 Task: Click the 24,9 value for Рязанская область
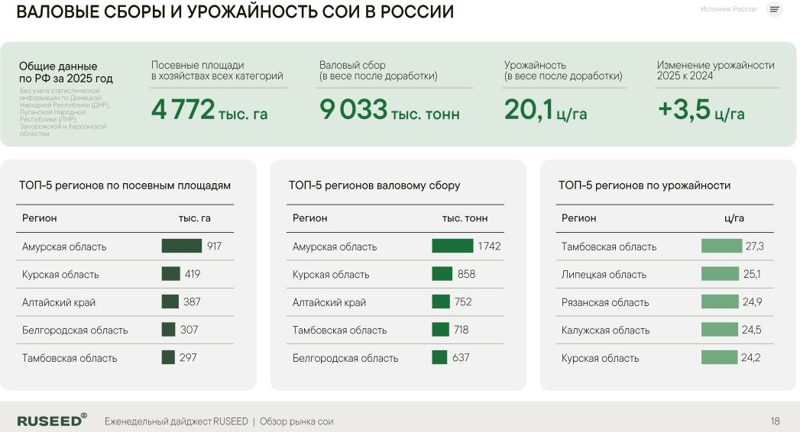(752, 302)
